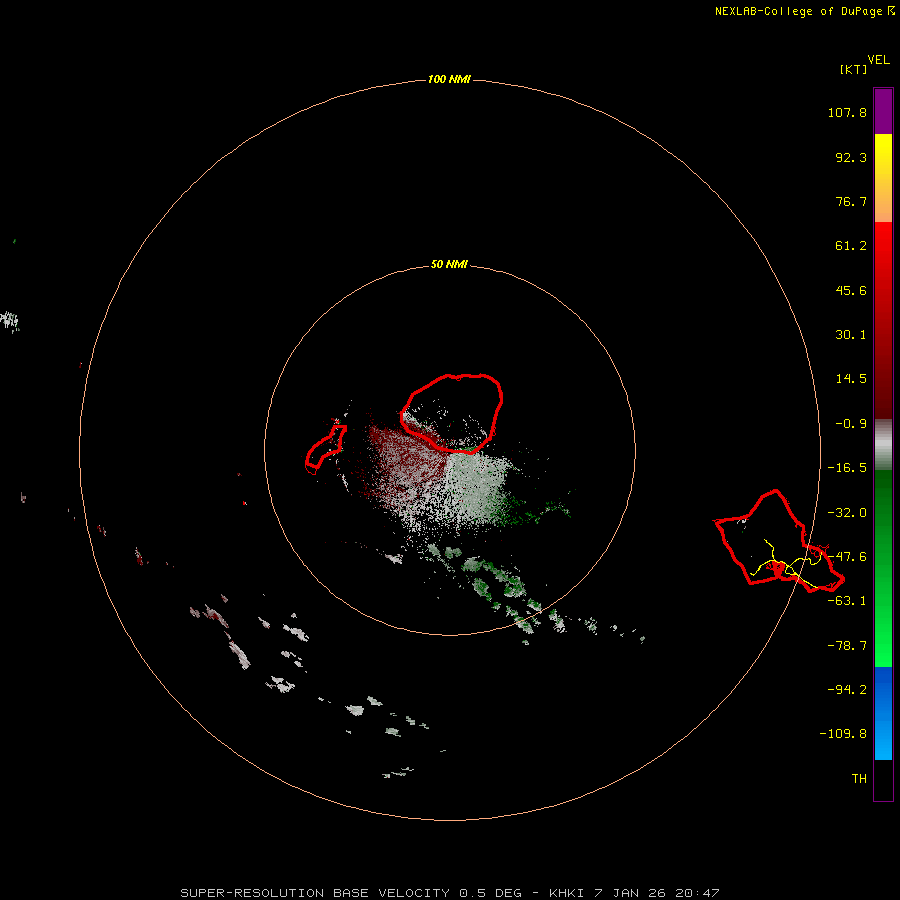Click the 30.1 velocity scale value
Viewport: 900px width, 900px height.
(851, 335)
